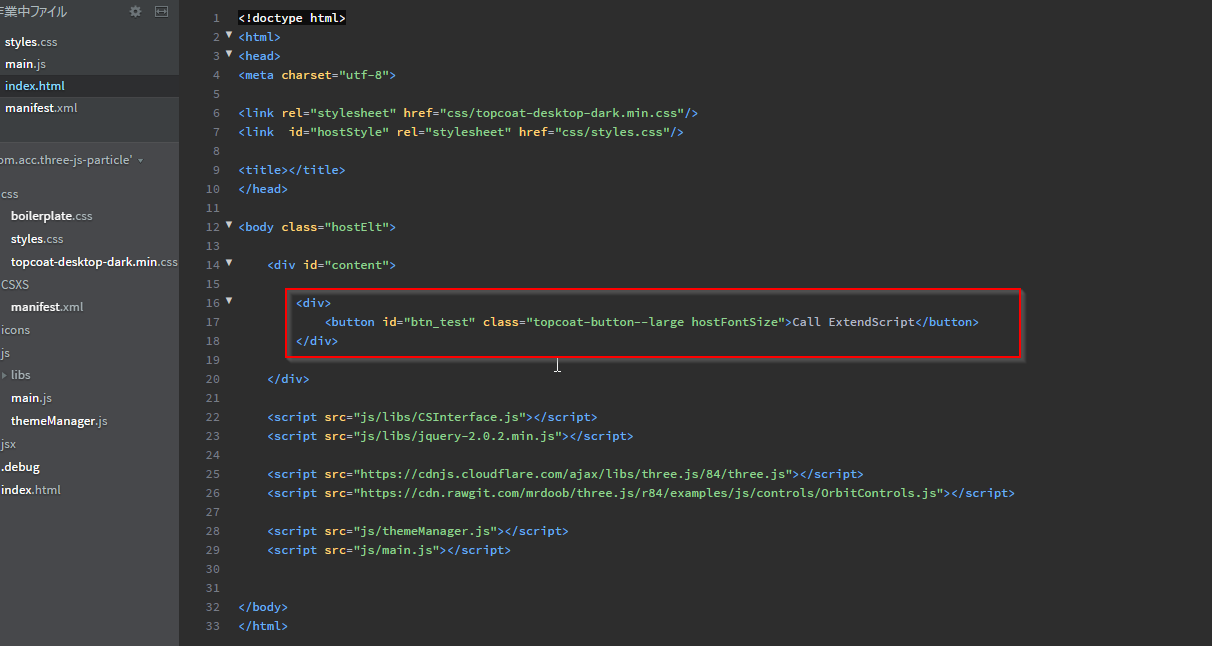Screen dimensions: 1212x646
Task: Select the icons folder in project tree
Action: [x=15, y=330]
